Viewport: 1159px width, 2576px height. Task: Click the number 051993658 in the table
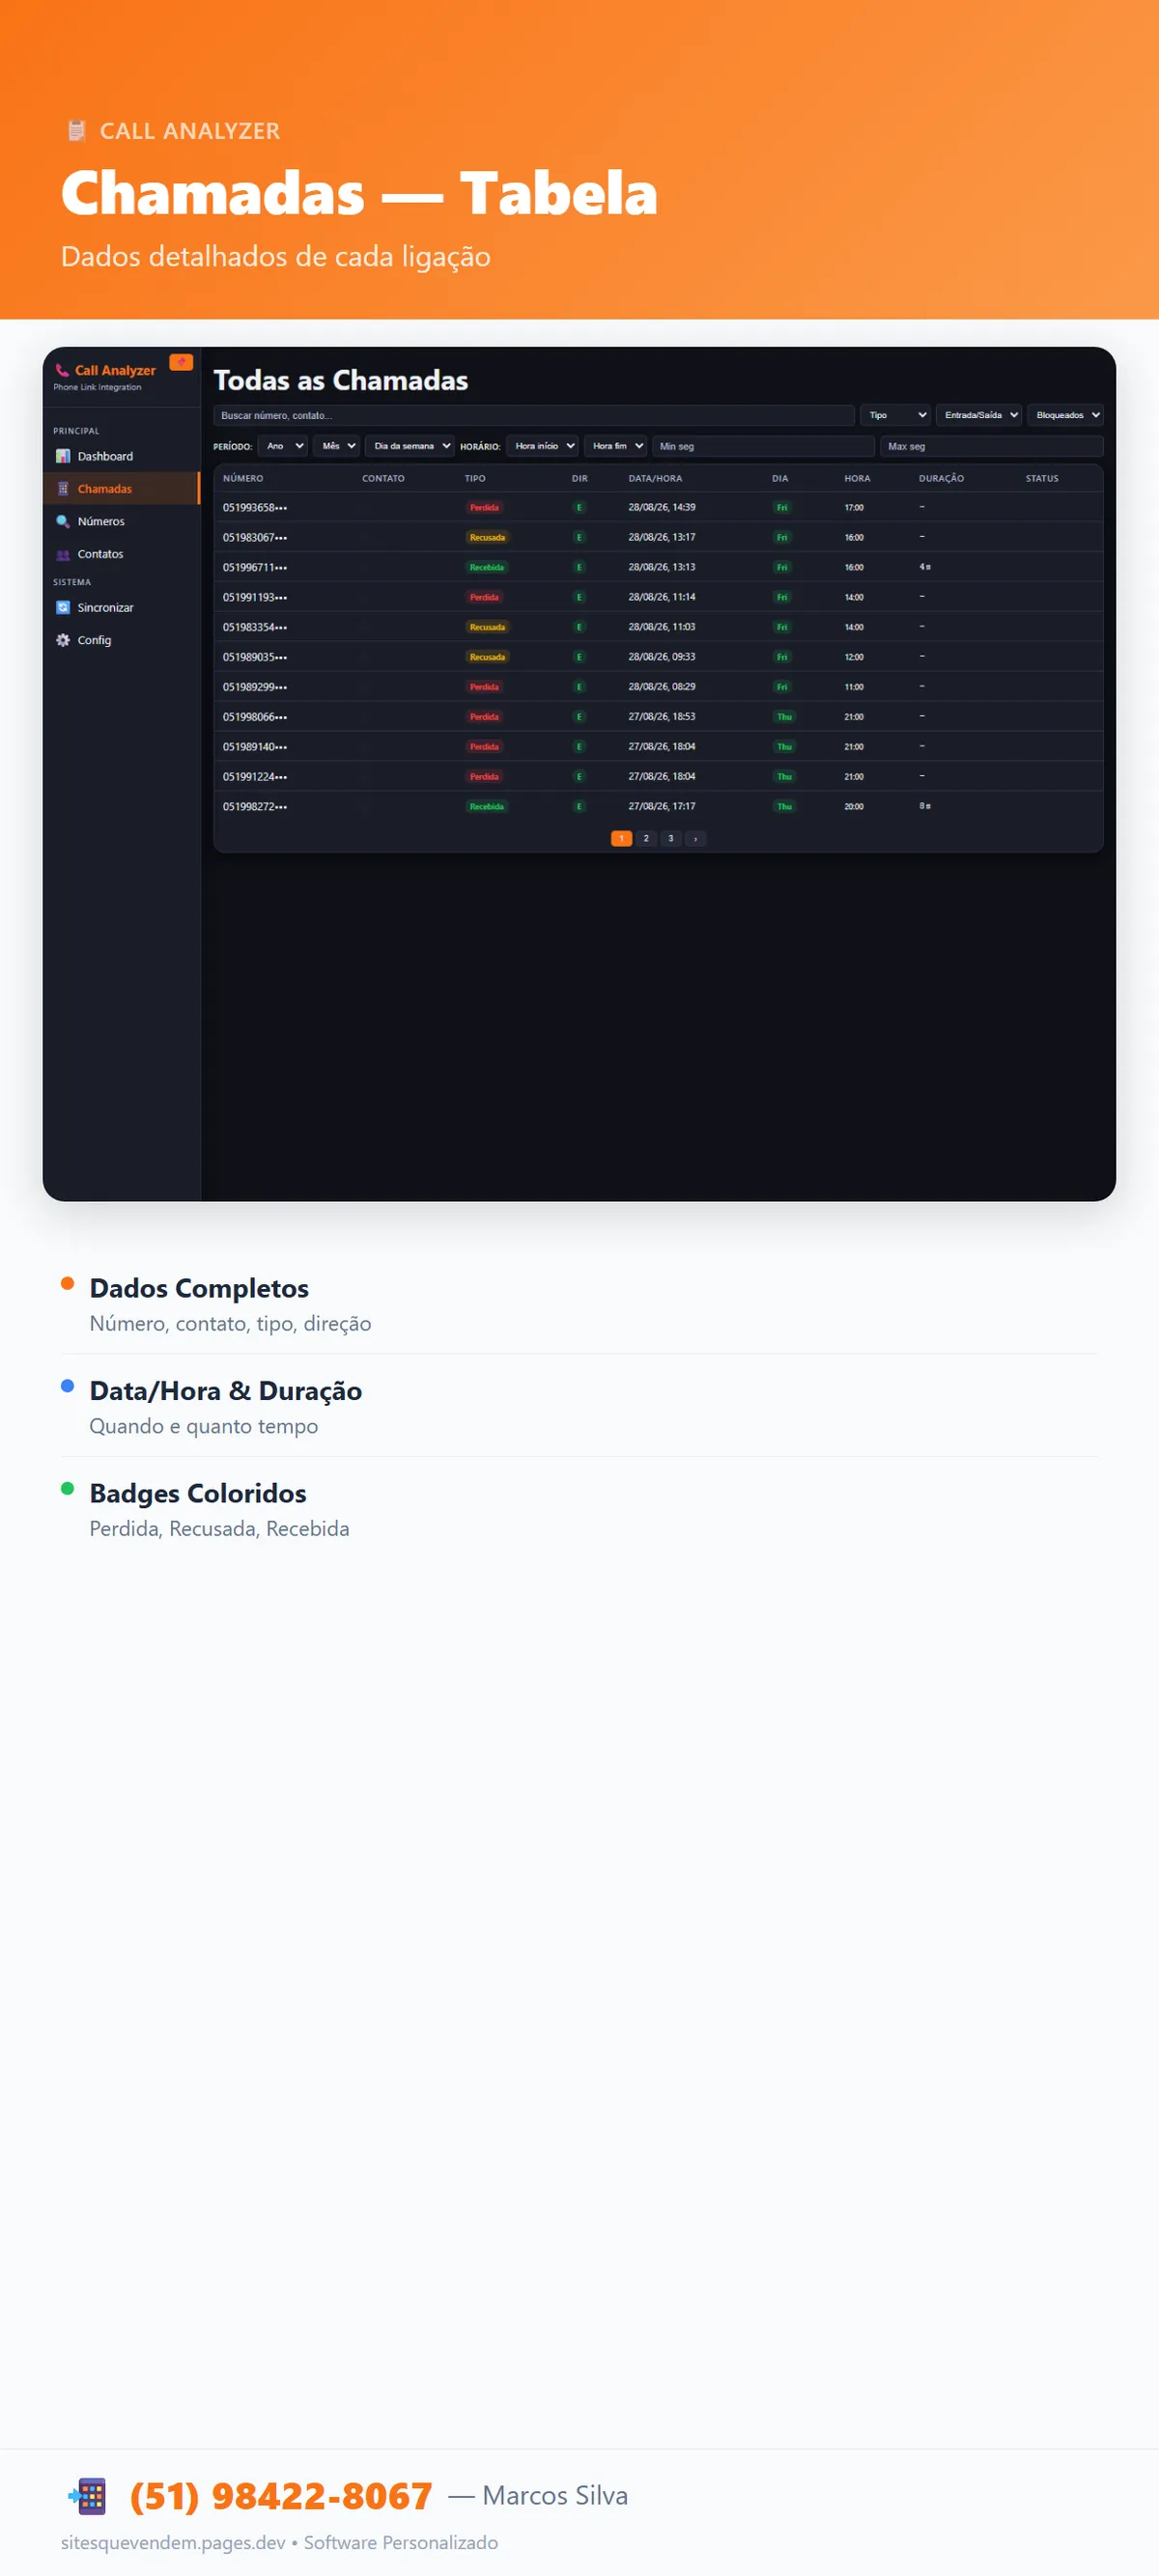[x=255, y=507]
